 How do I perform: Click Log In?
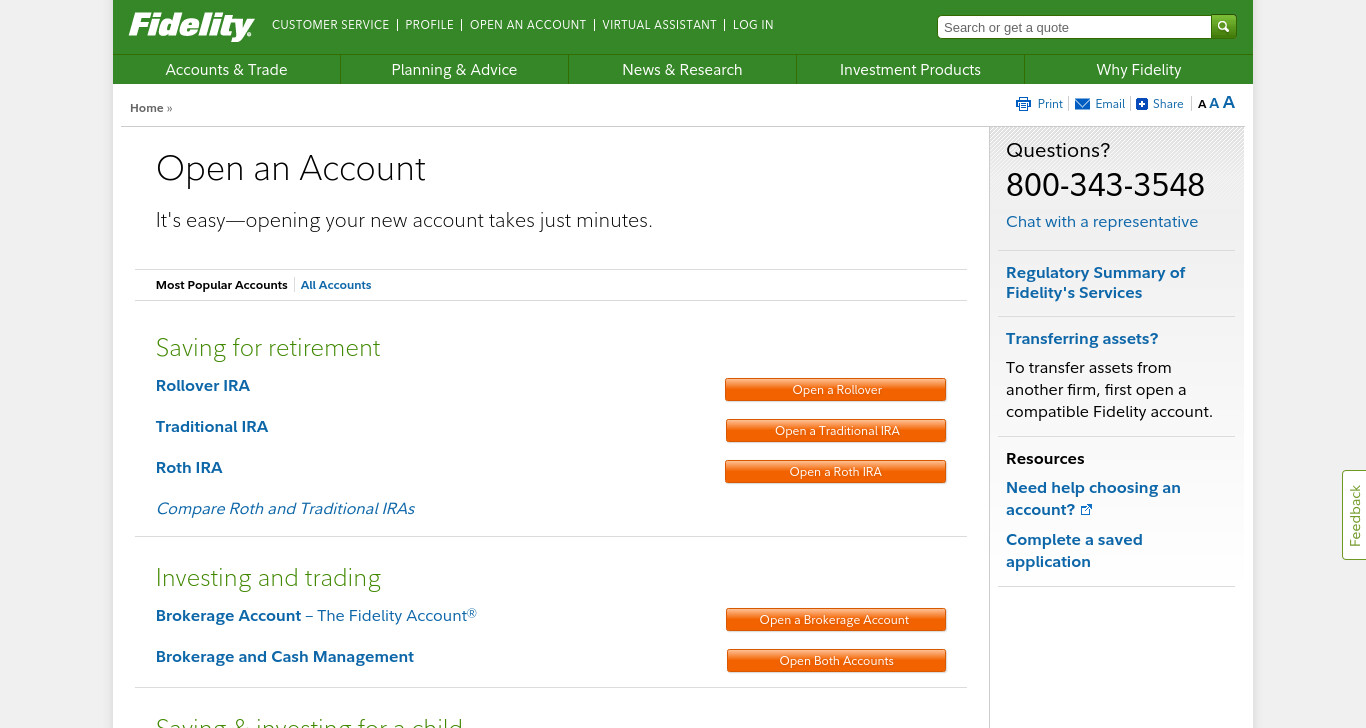pos(753,25)
